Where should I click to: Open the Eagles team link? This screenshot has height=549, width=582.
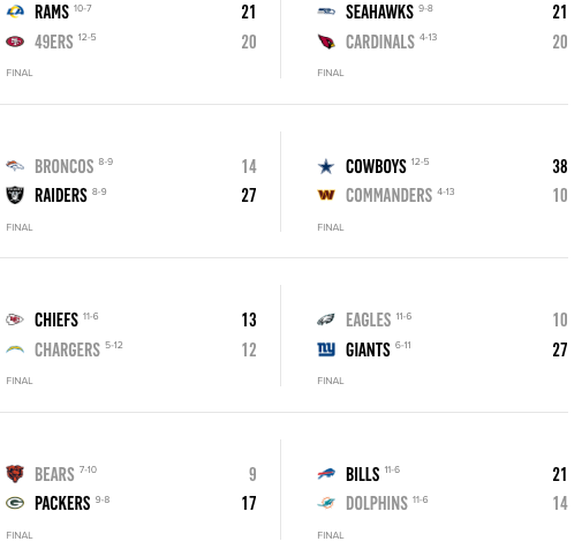point(368,320)
